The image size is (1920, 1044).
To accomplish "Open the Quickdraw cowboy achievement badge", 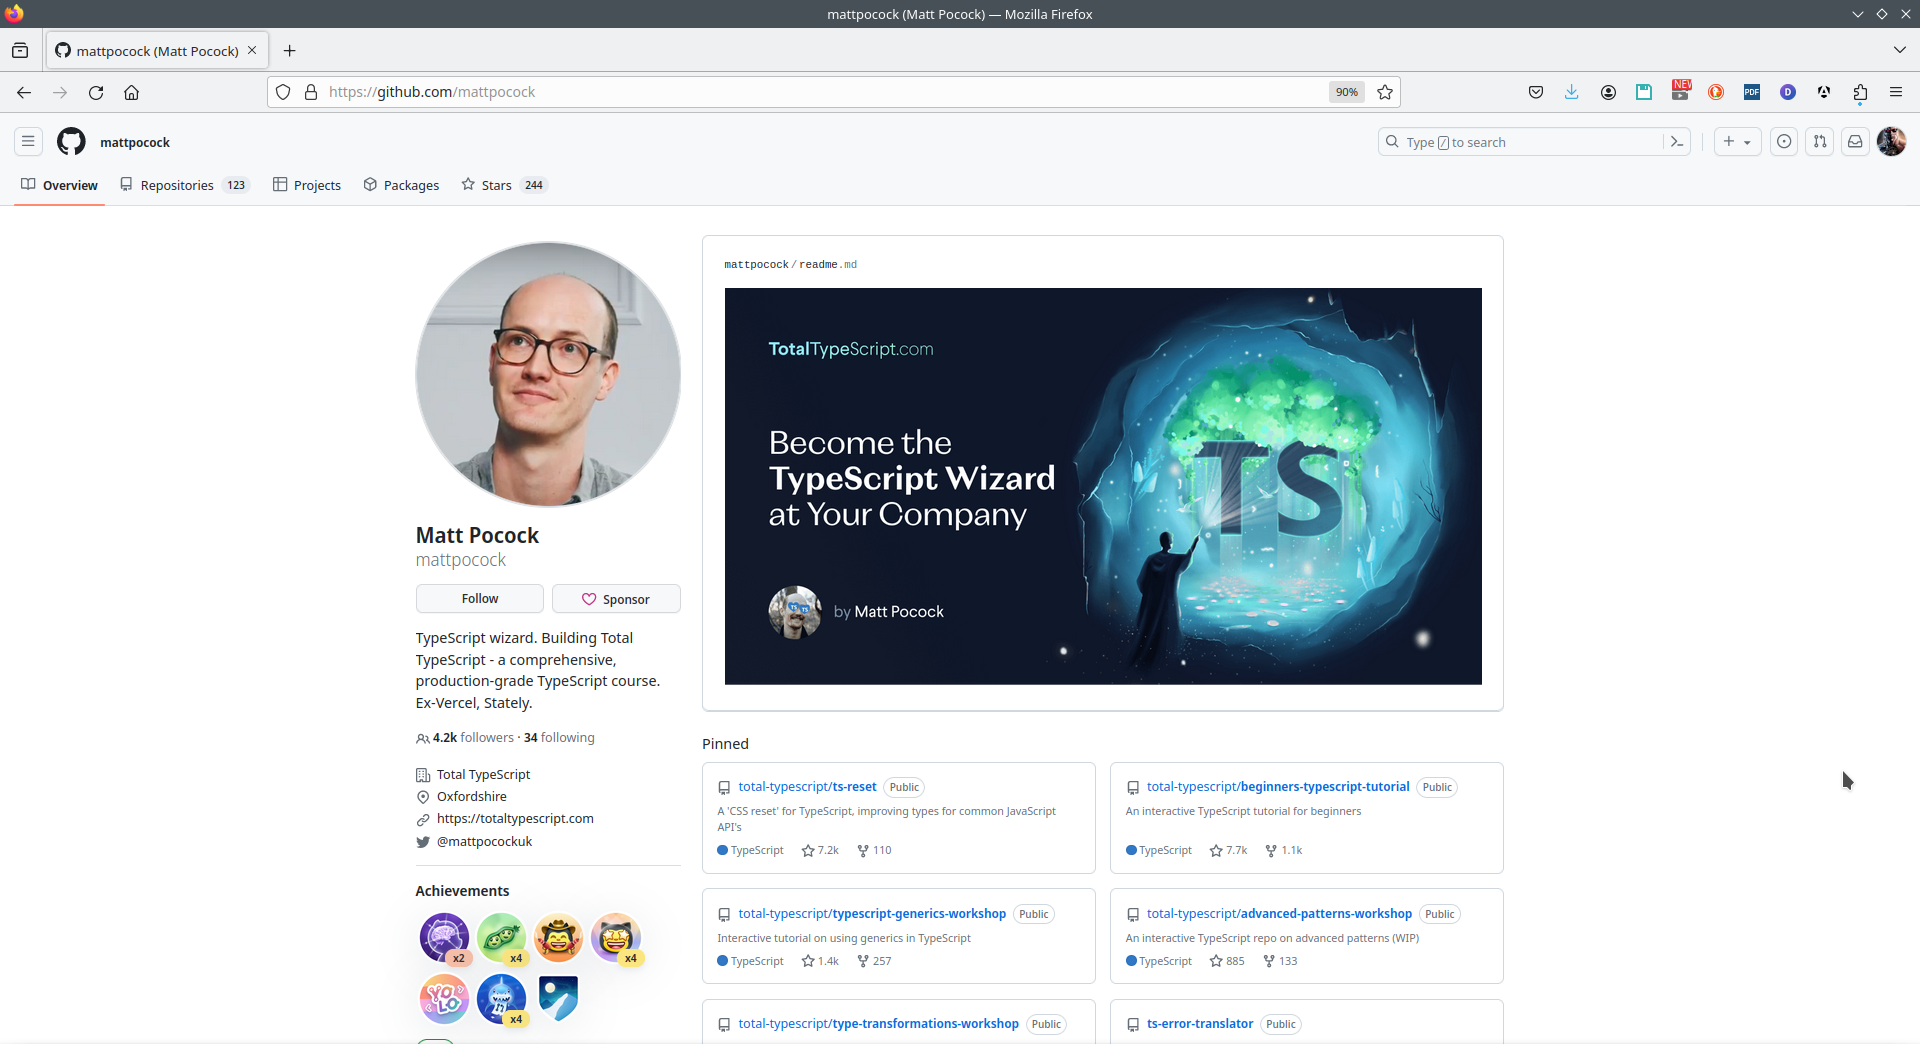I will [558, 938].
